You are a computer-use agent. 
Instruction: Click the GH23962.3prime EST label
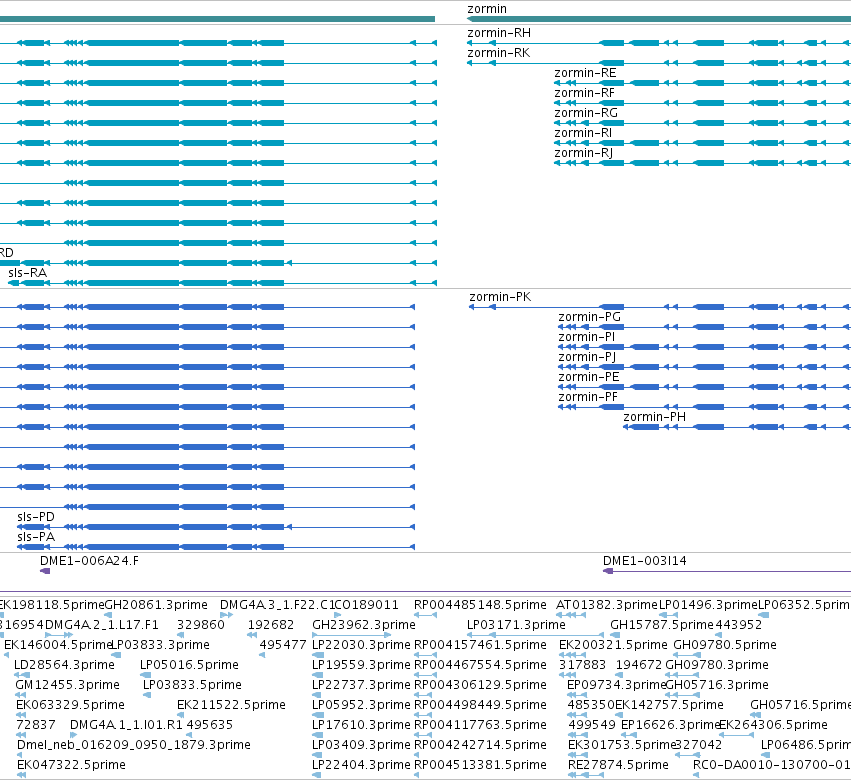(x=364, y=625)
